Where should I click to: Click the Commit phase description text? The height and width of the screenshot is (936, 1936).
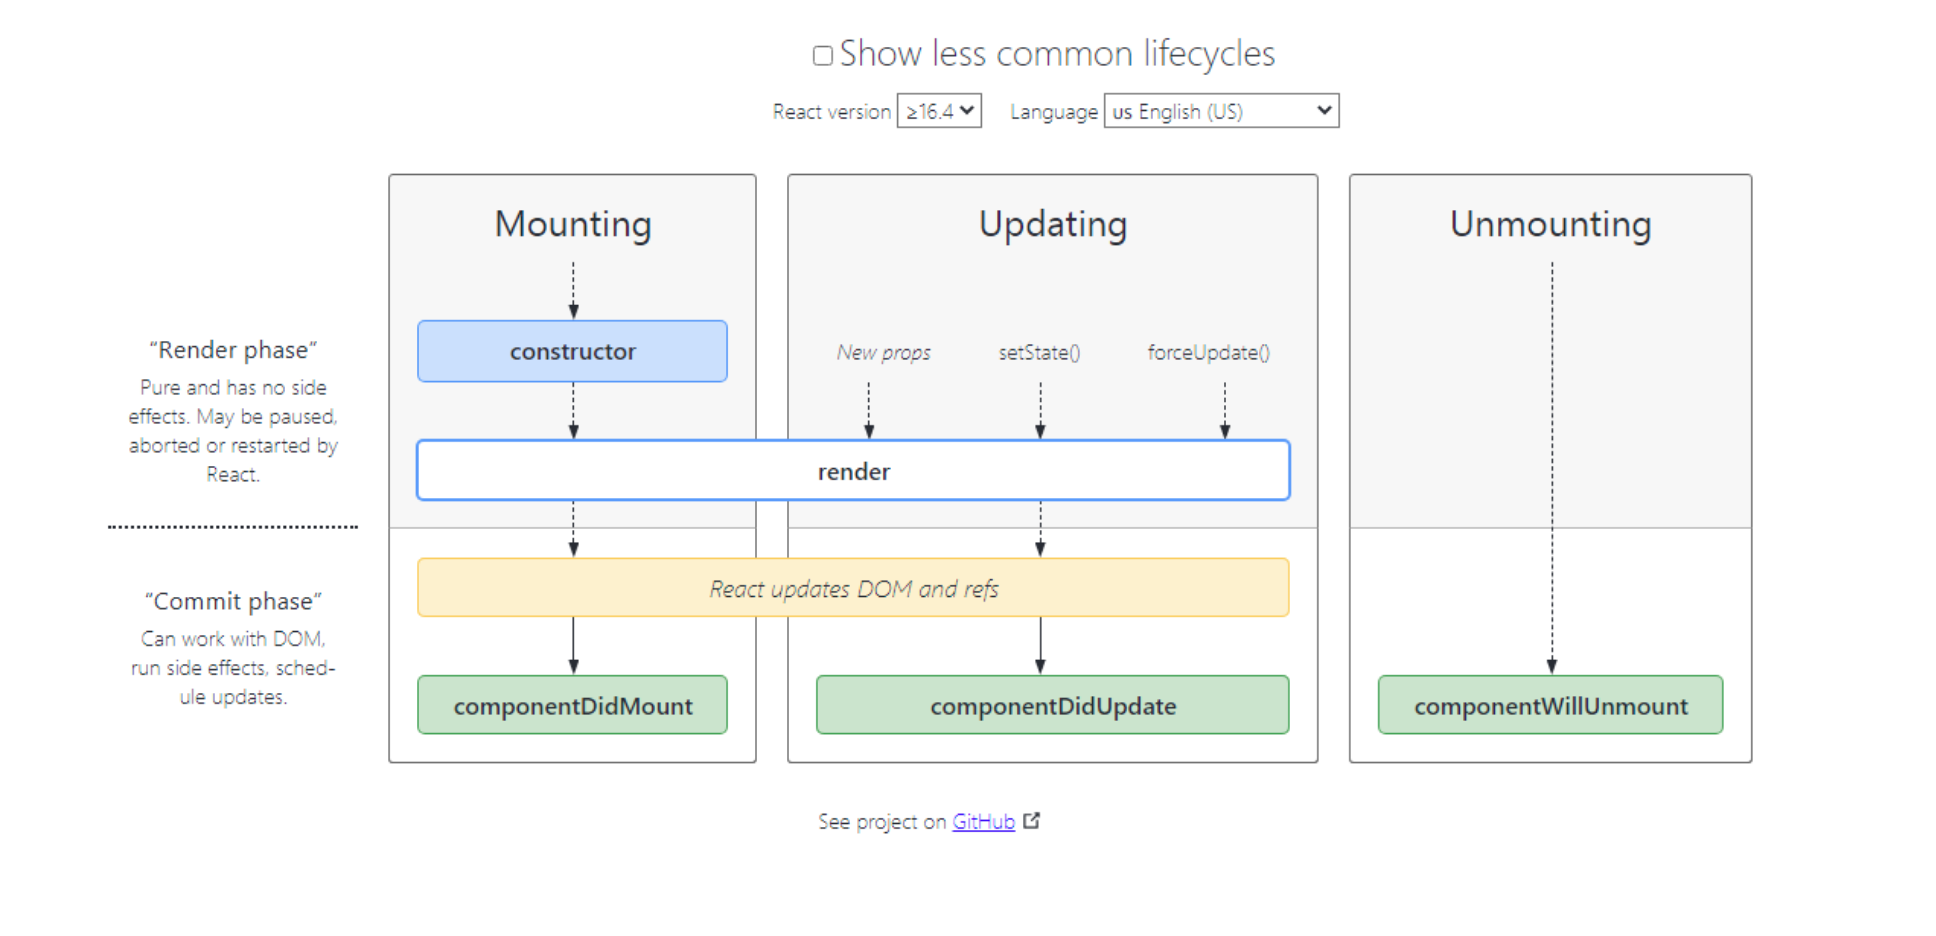(233, 667)
